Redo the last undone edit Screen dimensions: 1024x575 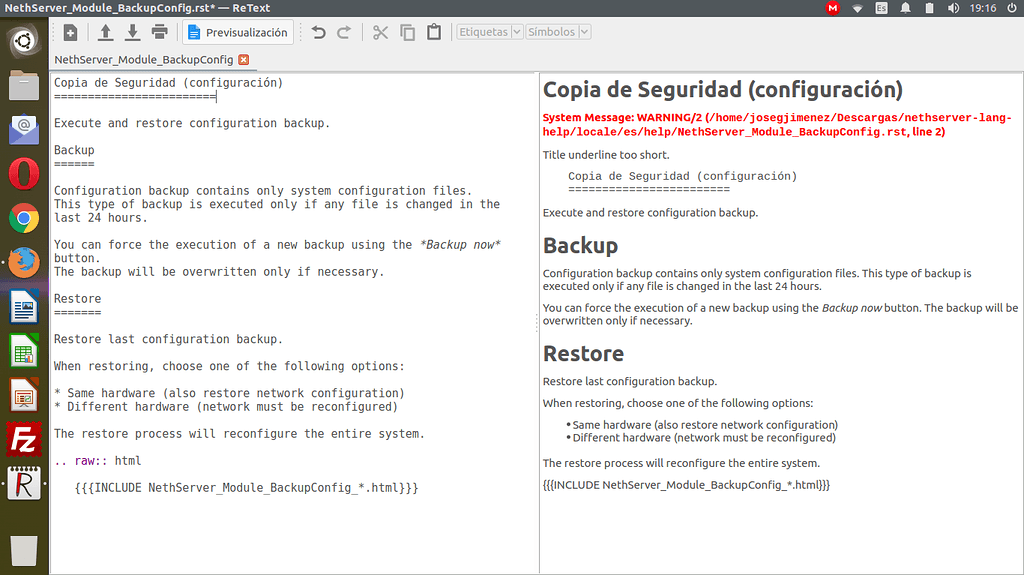[x=344, y=32]
